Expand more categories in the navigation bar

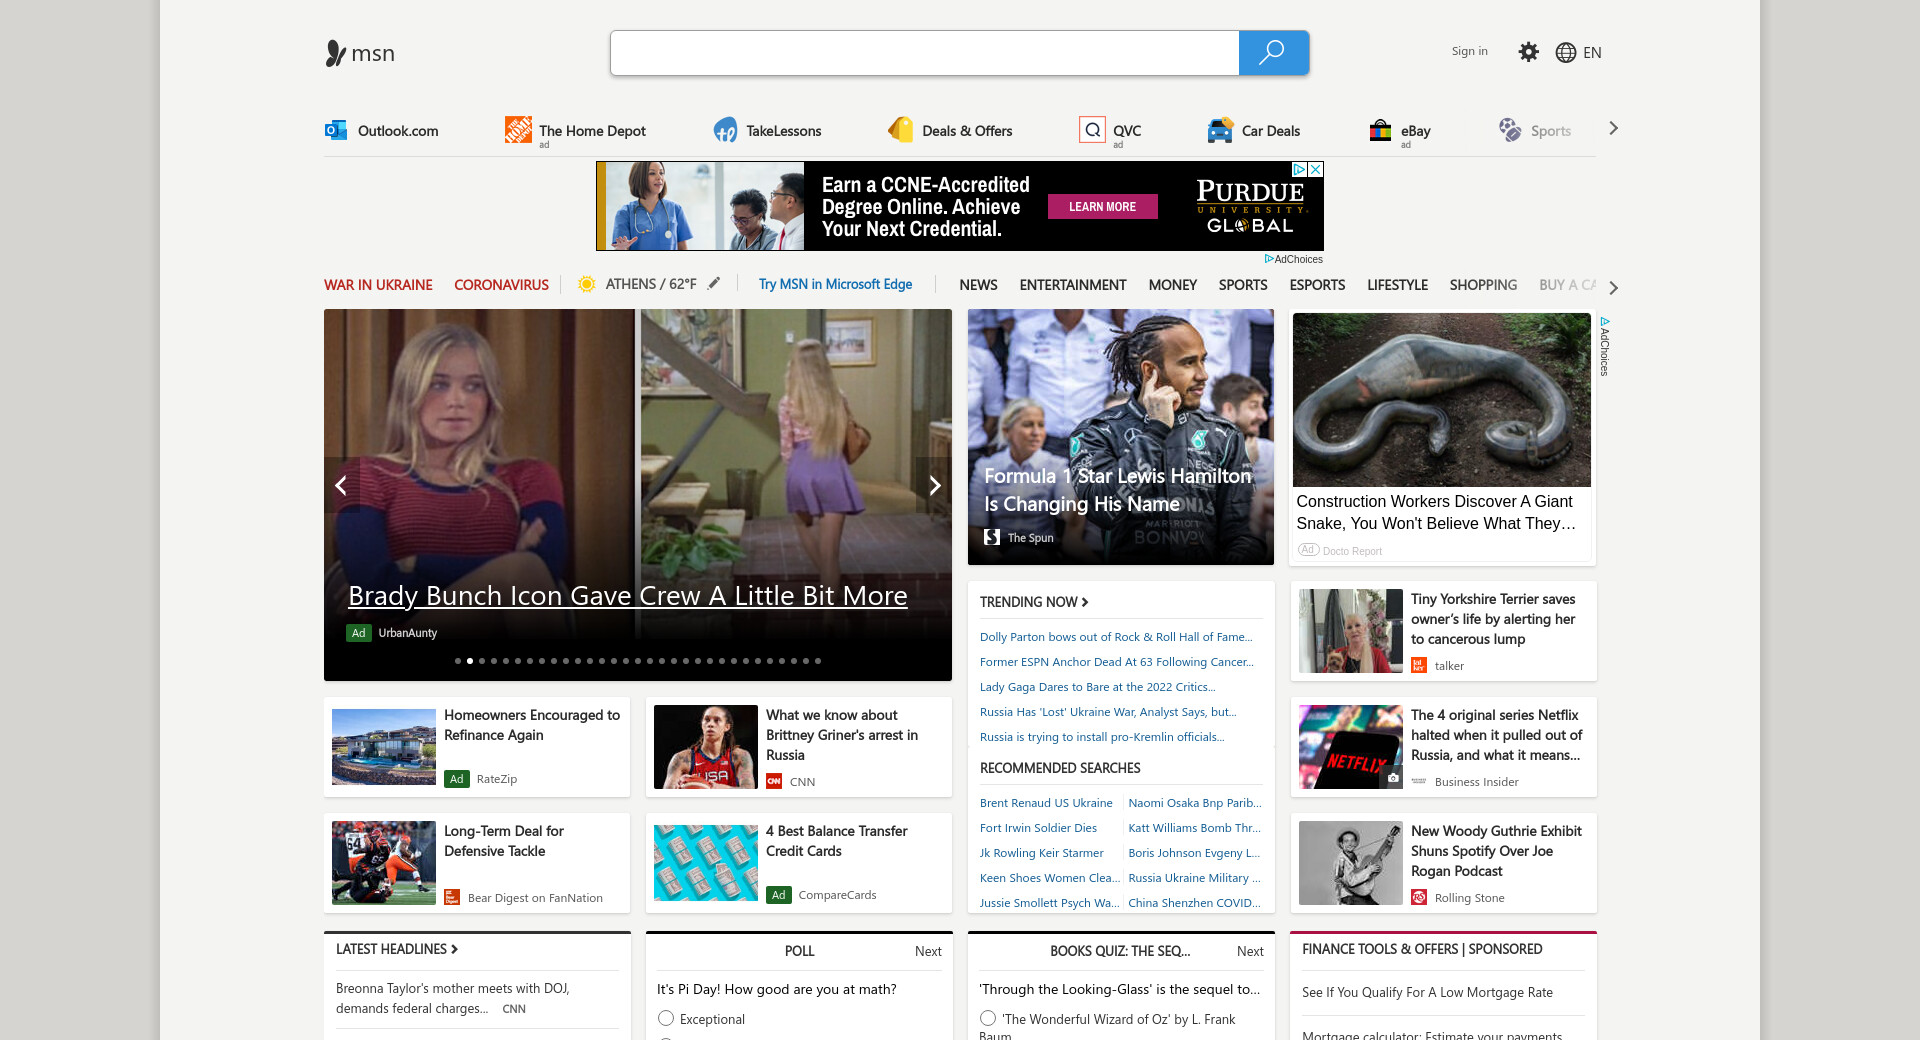click(x=1613, y=287)
